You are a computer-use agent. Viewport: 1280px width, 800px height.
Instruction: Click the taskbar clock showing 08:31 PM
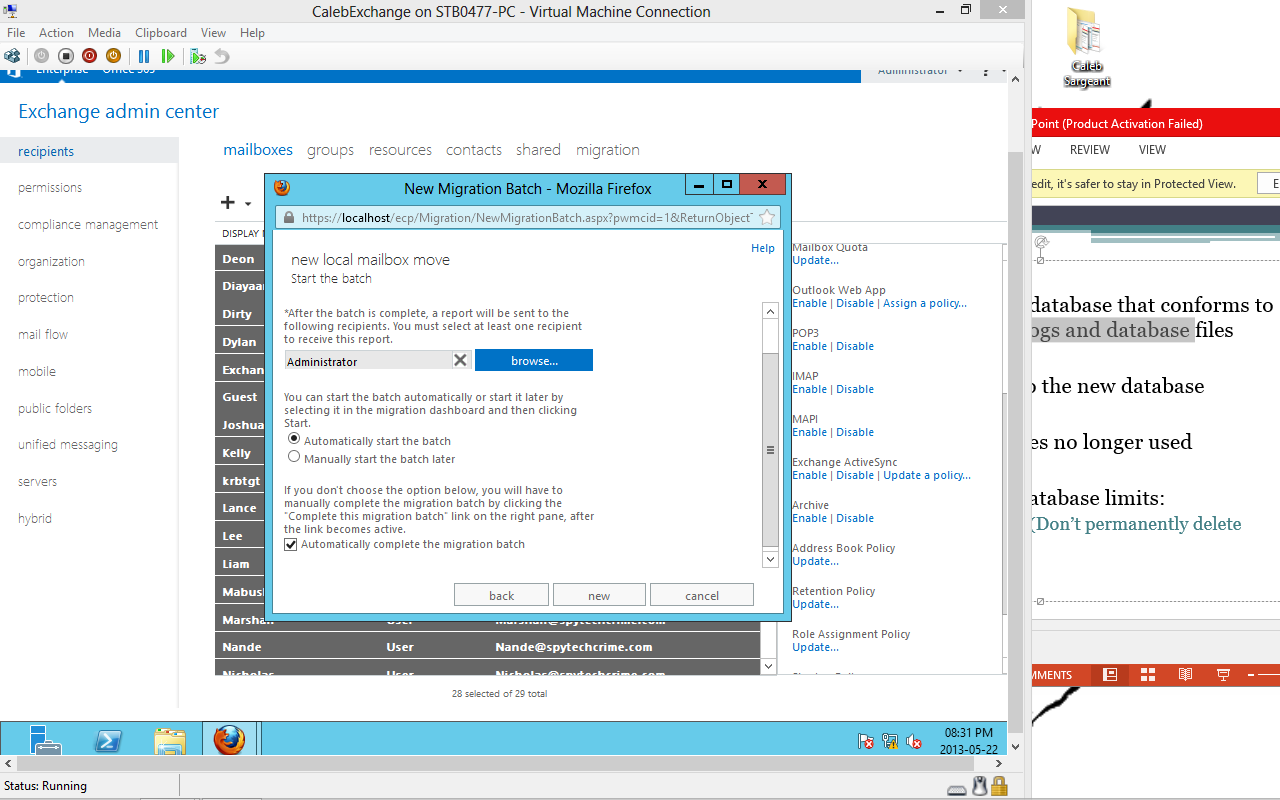point(968,741)
